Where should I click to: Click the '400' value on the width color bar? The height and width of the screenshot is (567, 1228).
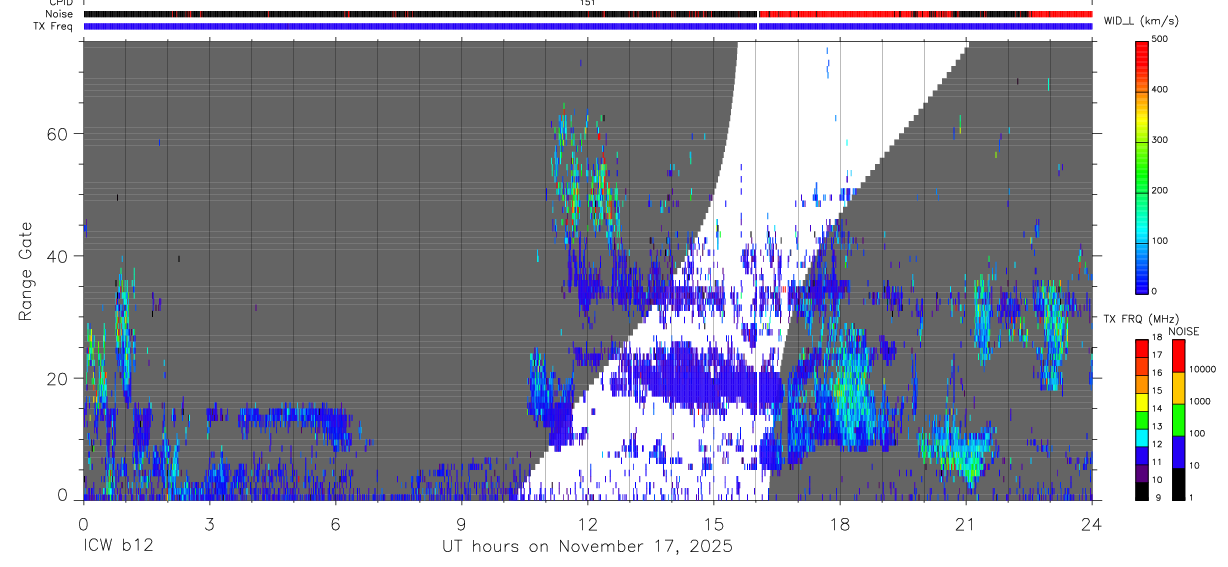click(1159, 89)
